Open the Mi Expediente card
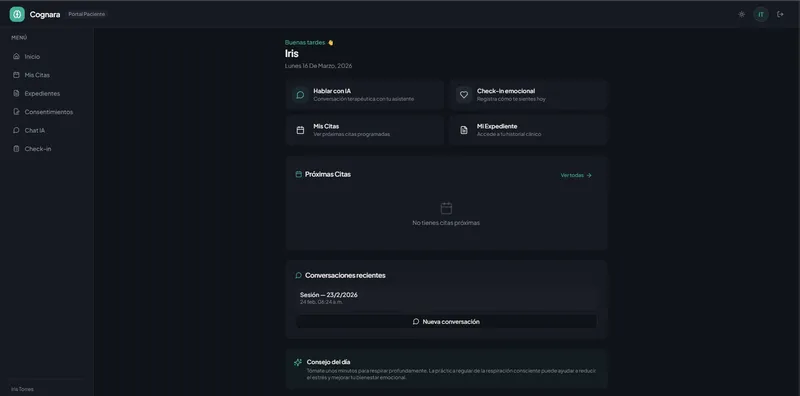Viewport: 800px width, 396px height. click(529, 130)
